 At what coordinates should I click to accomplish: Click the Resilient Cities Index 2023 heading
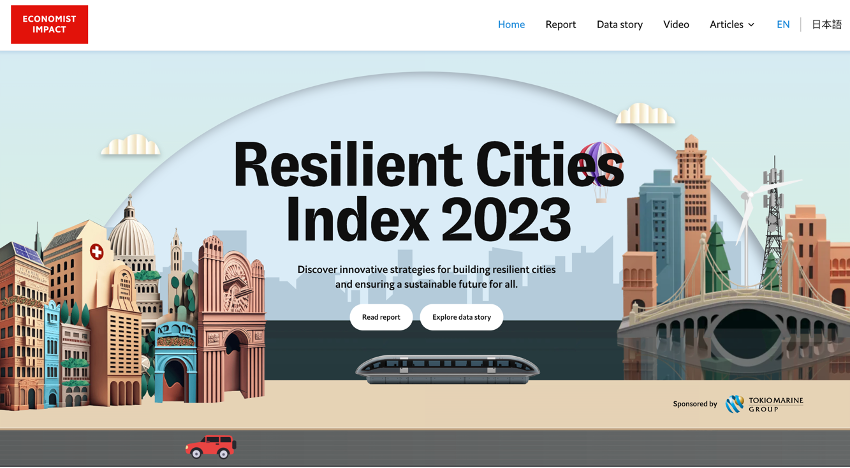[429, 191]
